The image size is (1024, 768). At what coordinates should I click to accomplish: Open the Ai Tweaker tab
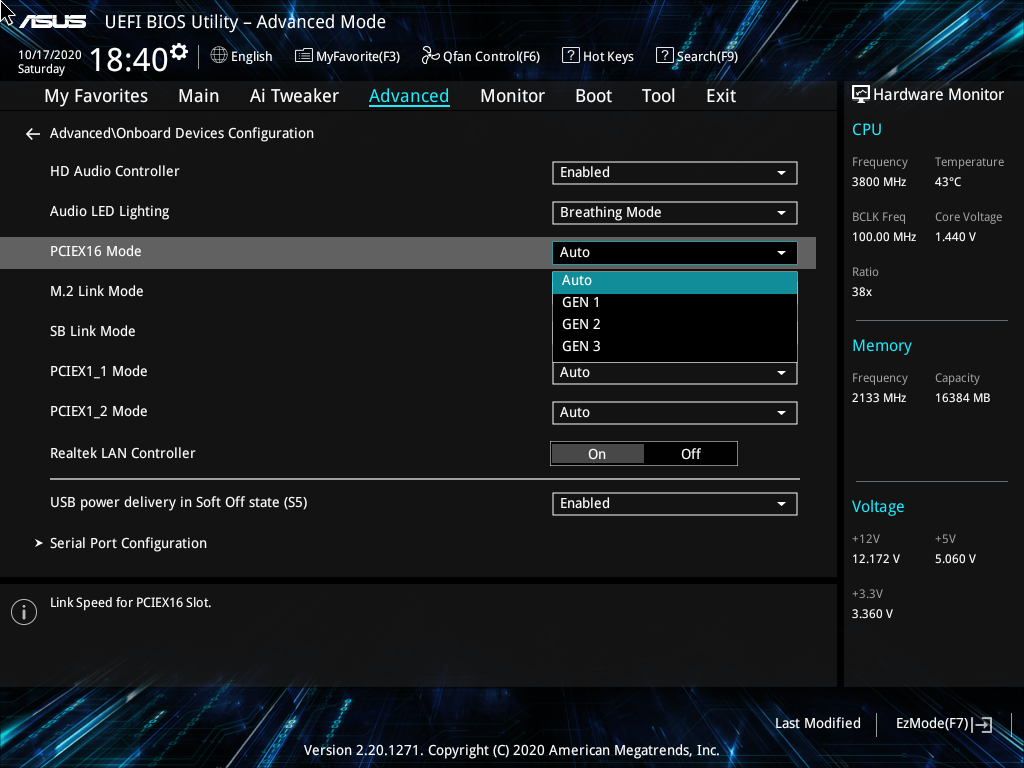point(294,96)
